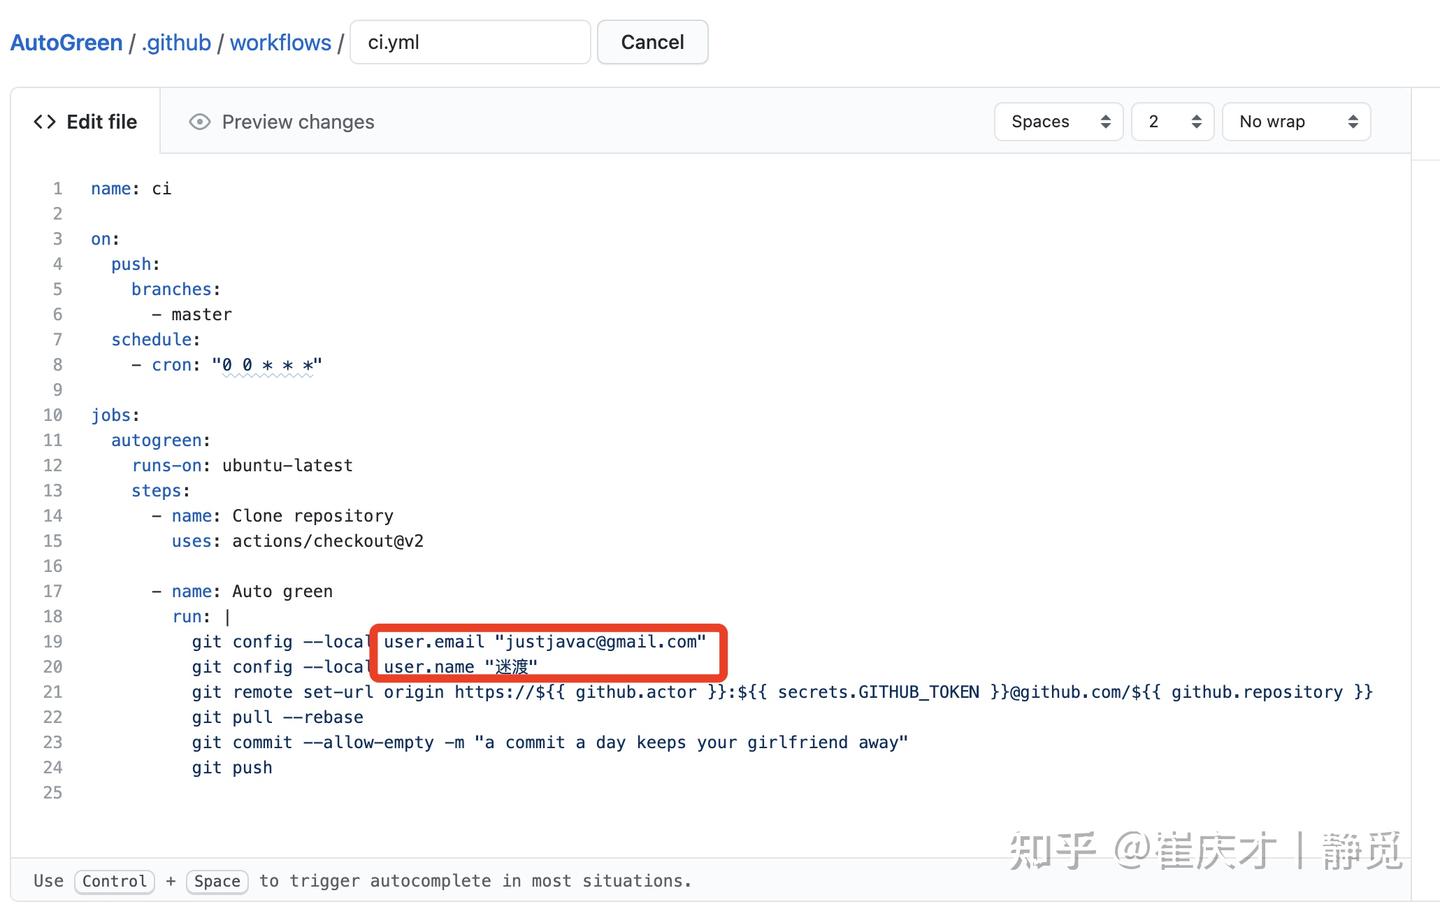Click the stepper arrows on the No wrap selector

[1354, 121]
